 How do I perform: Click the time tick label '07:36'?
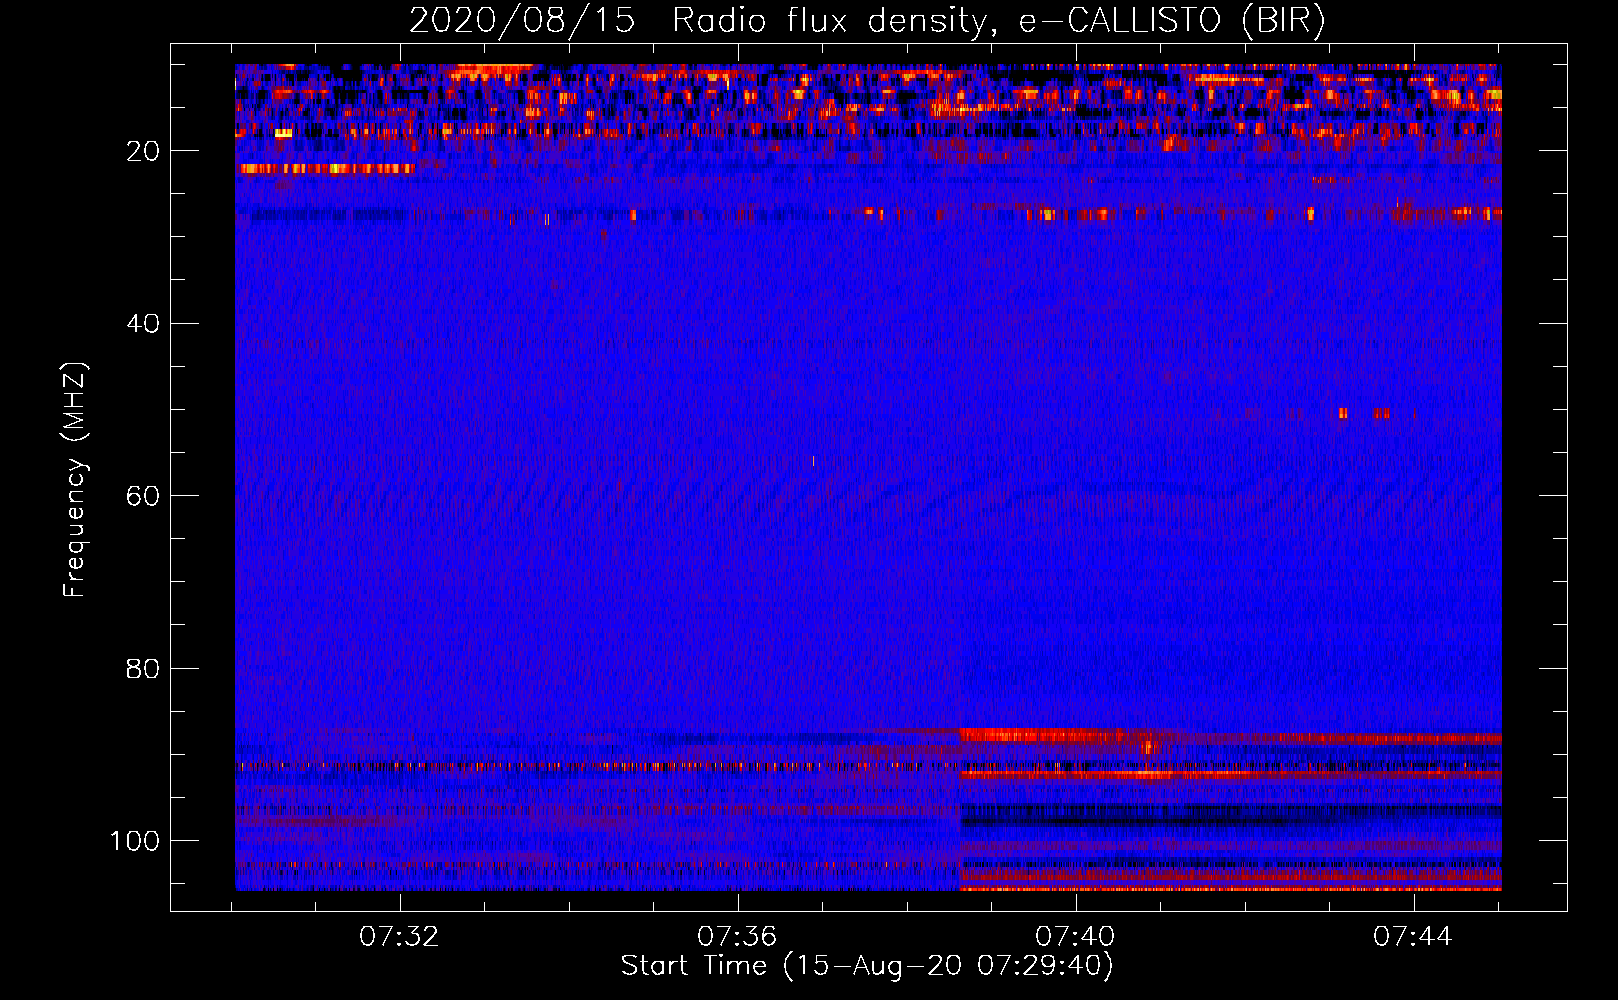tap(737, 937)
